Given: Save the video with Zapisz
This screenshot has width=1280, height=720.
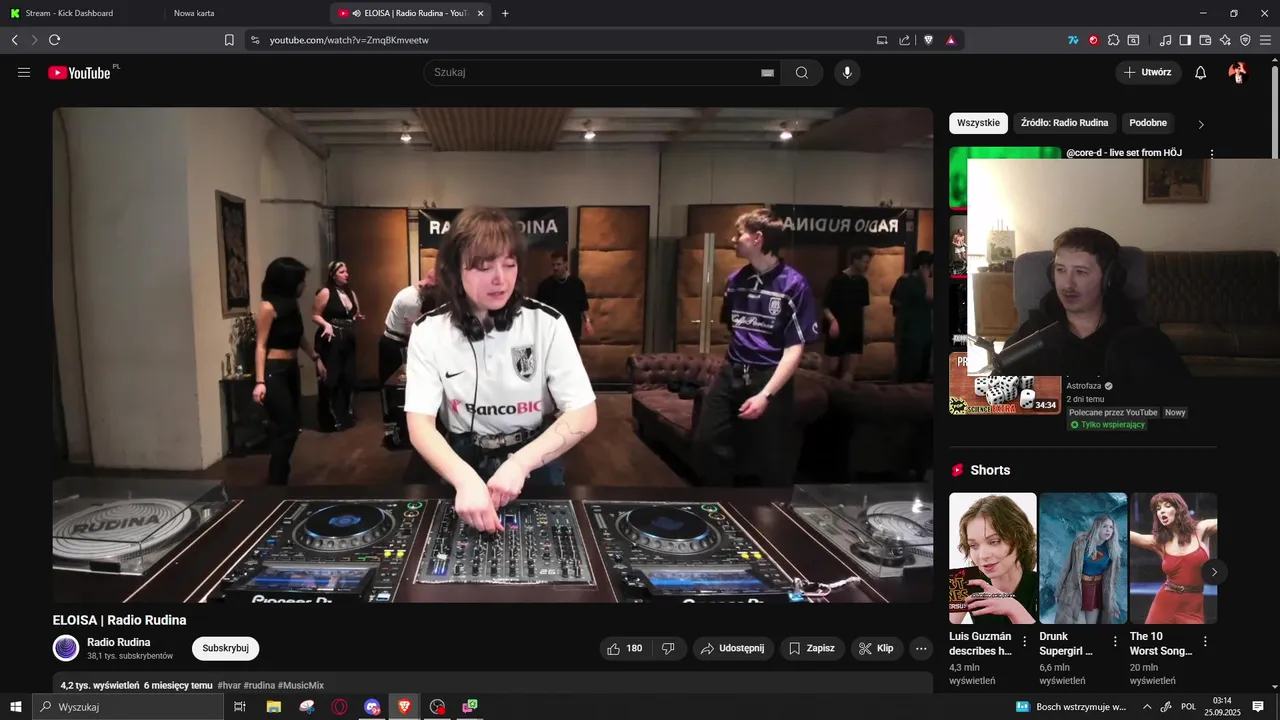Looking at the screenshot, I should pos(812,648).
